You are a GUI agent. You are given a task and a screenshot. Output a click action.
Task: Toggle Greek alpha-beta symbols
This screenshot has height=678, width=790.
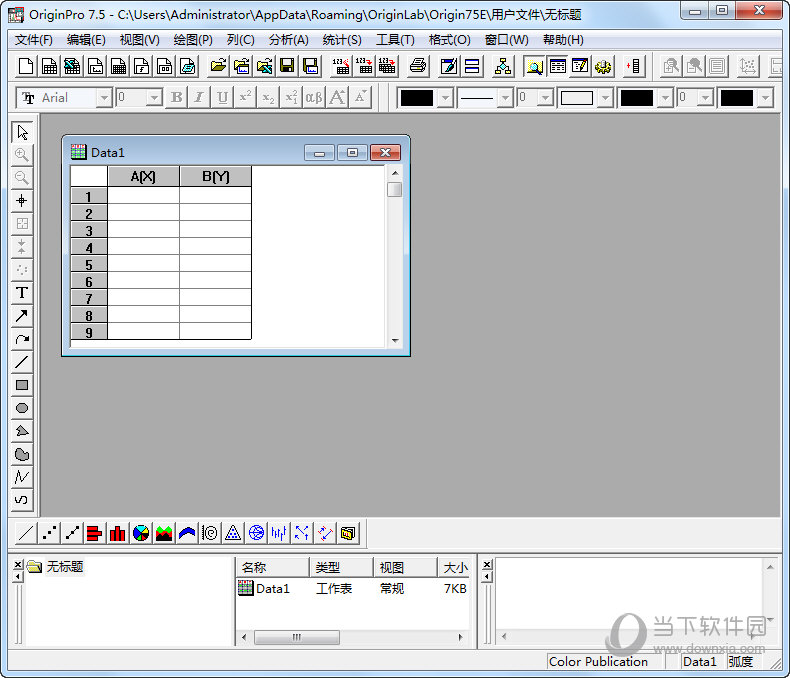click(x=314, y=97)
